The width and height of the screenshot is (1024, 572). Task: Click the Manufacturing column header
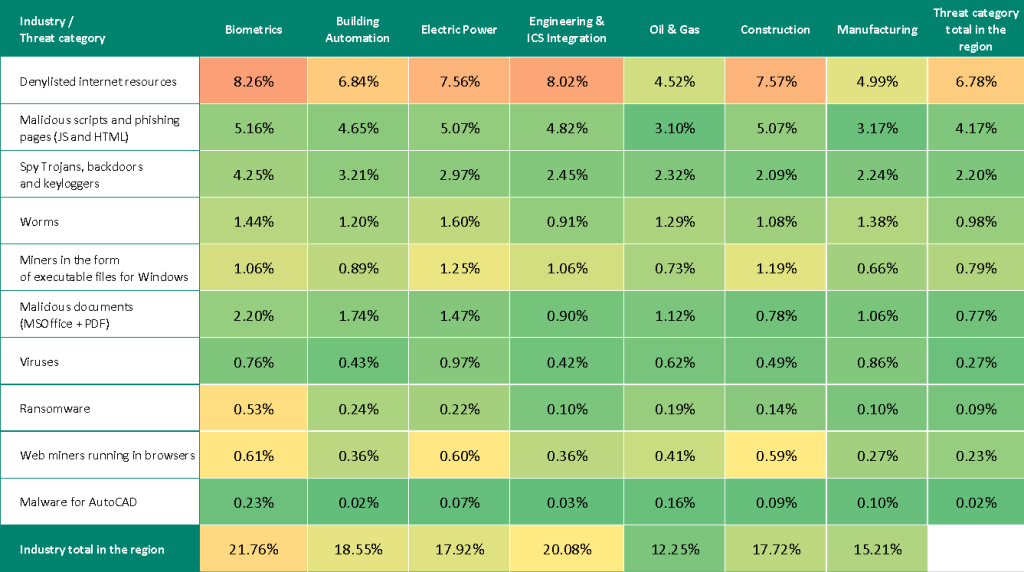pos(877,30)
